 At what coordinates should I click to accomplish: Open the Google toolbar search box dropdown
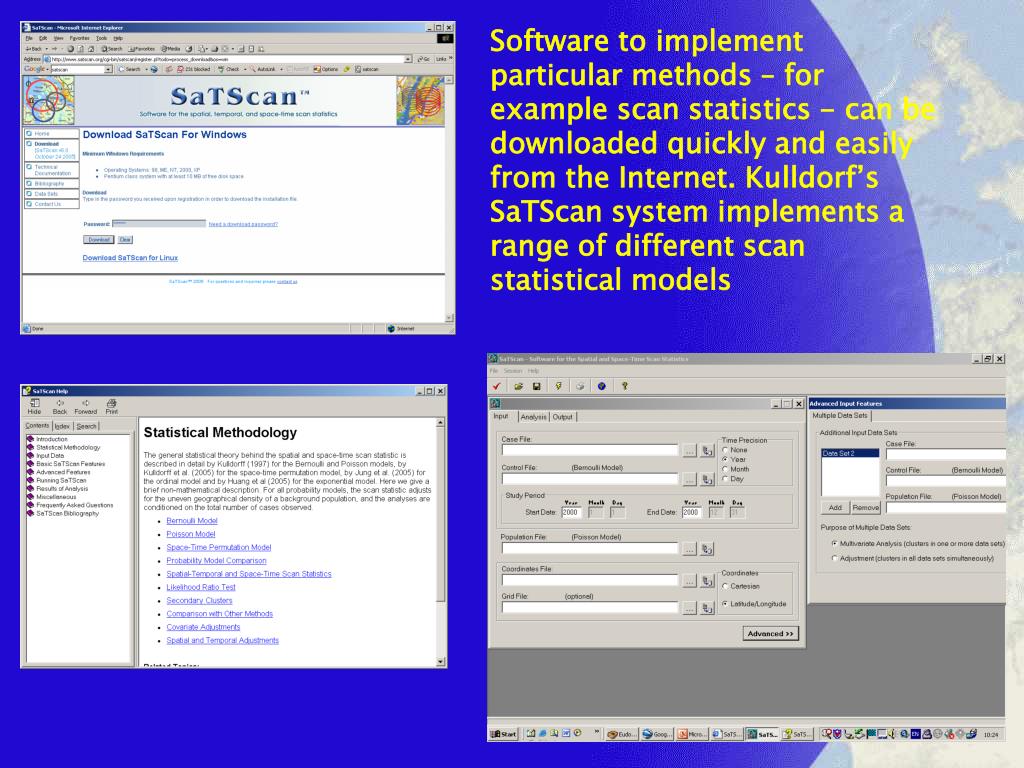(x=108, y=69)
